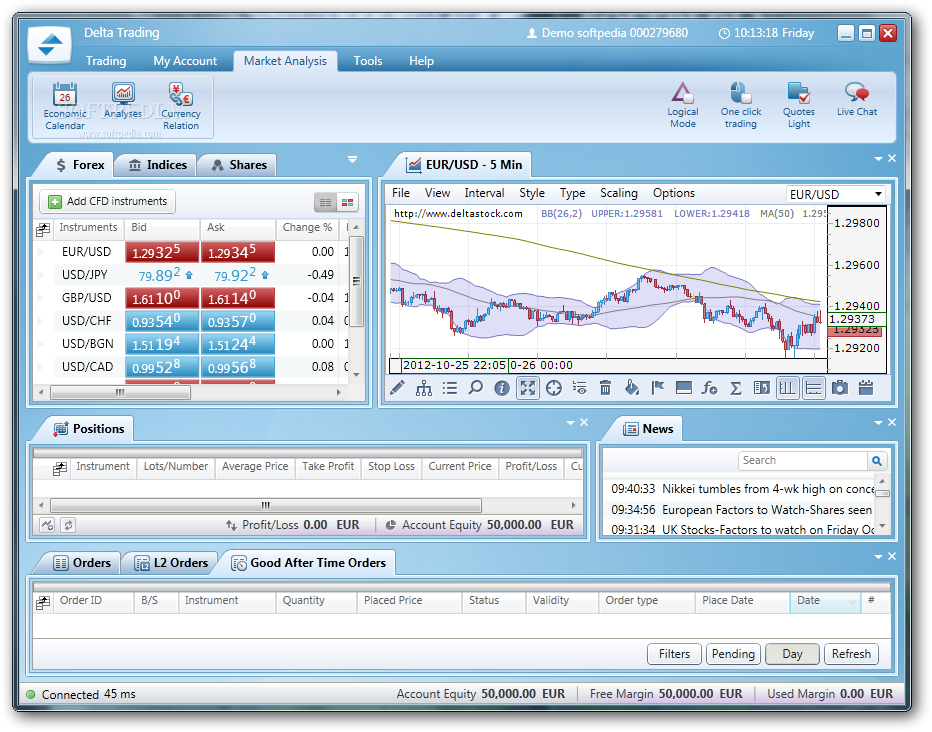Switch quotes to tile view
The height and width of the screenshot is (732, 932).
point(347,203)
